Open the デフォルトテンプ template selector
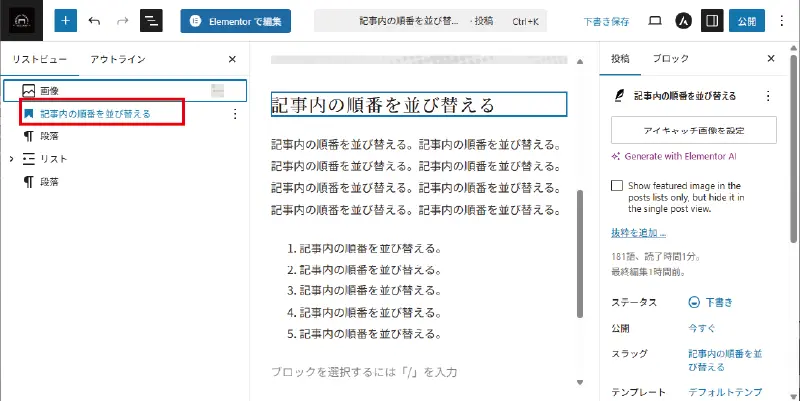 click(725, 392)
